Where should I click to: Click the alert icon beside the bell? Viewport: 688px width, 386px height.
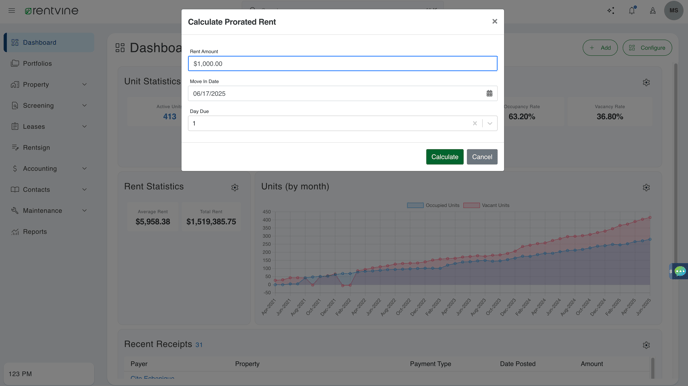[x=653, y=11]
